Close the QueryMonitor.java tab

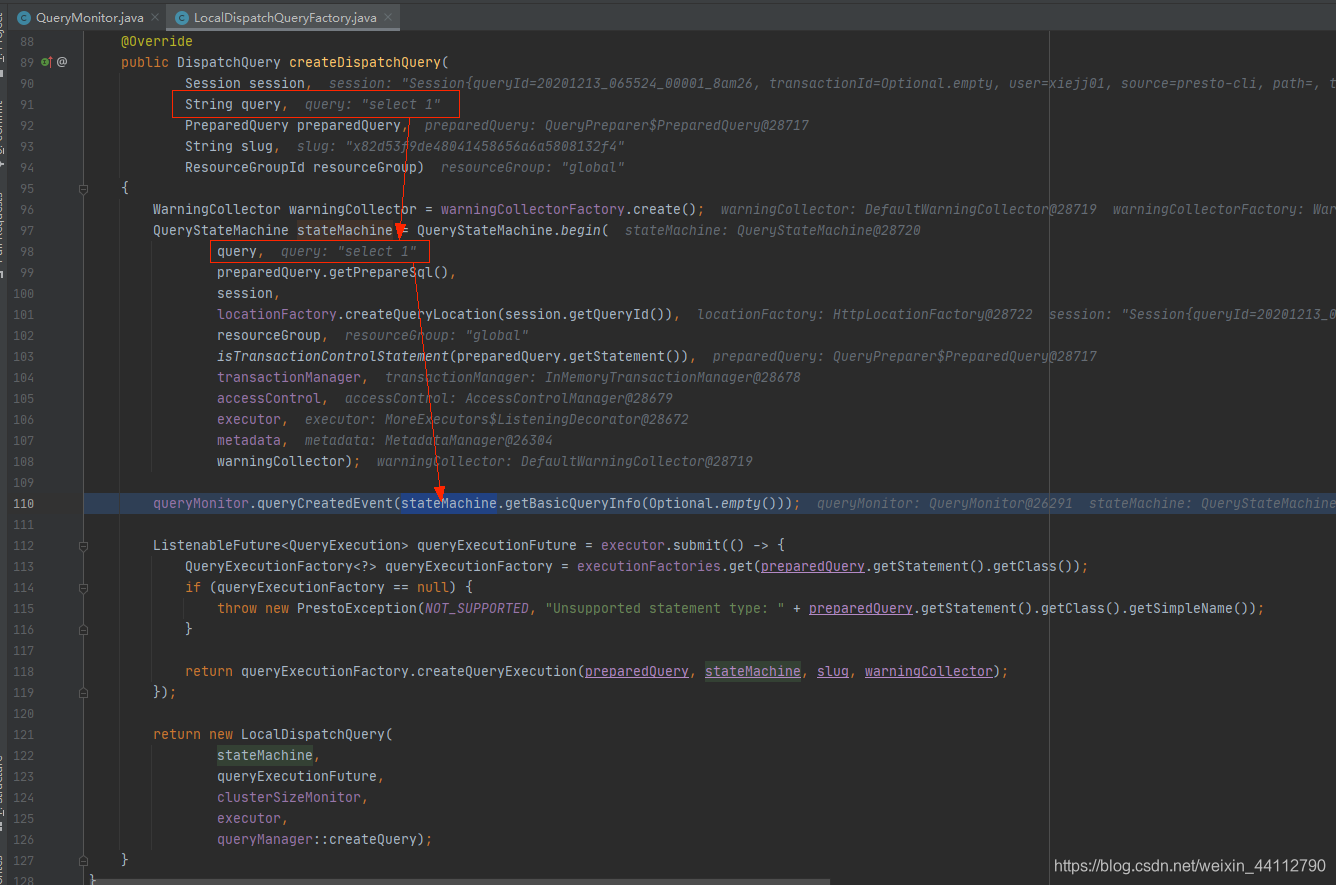[155, 18]
